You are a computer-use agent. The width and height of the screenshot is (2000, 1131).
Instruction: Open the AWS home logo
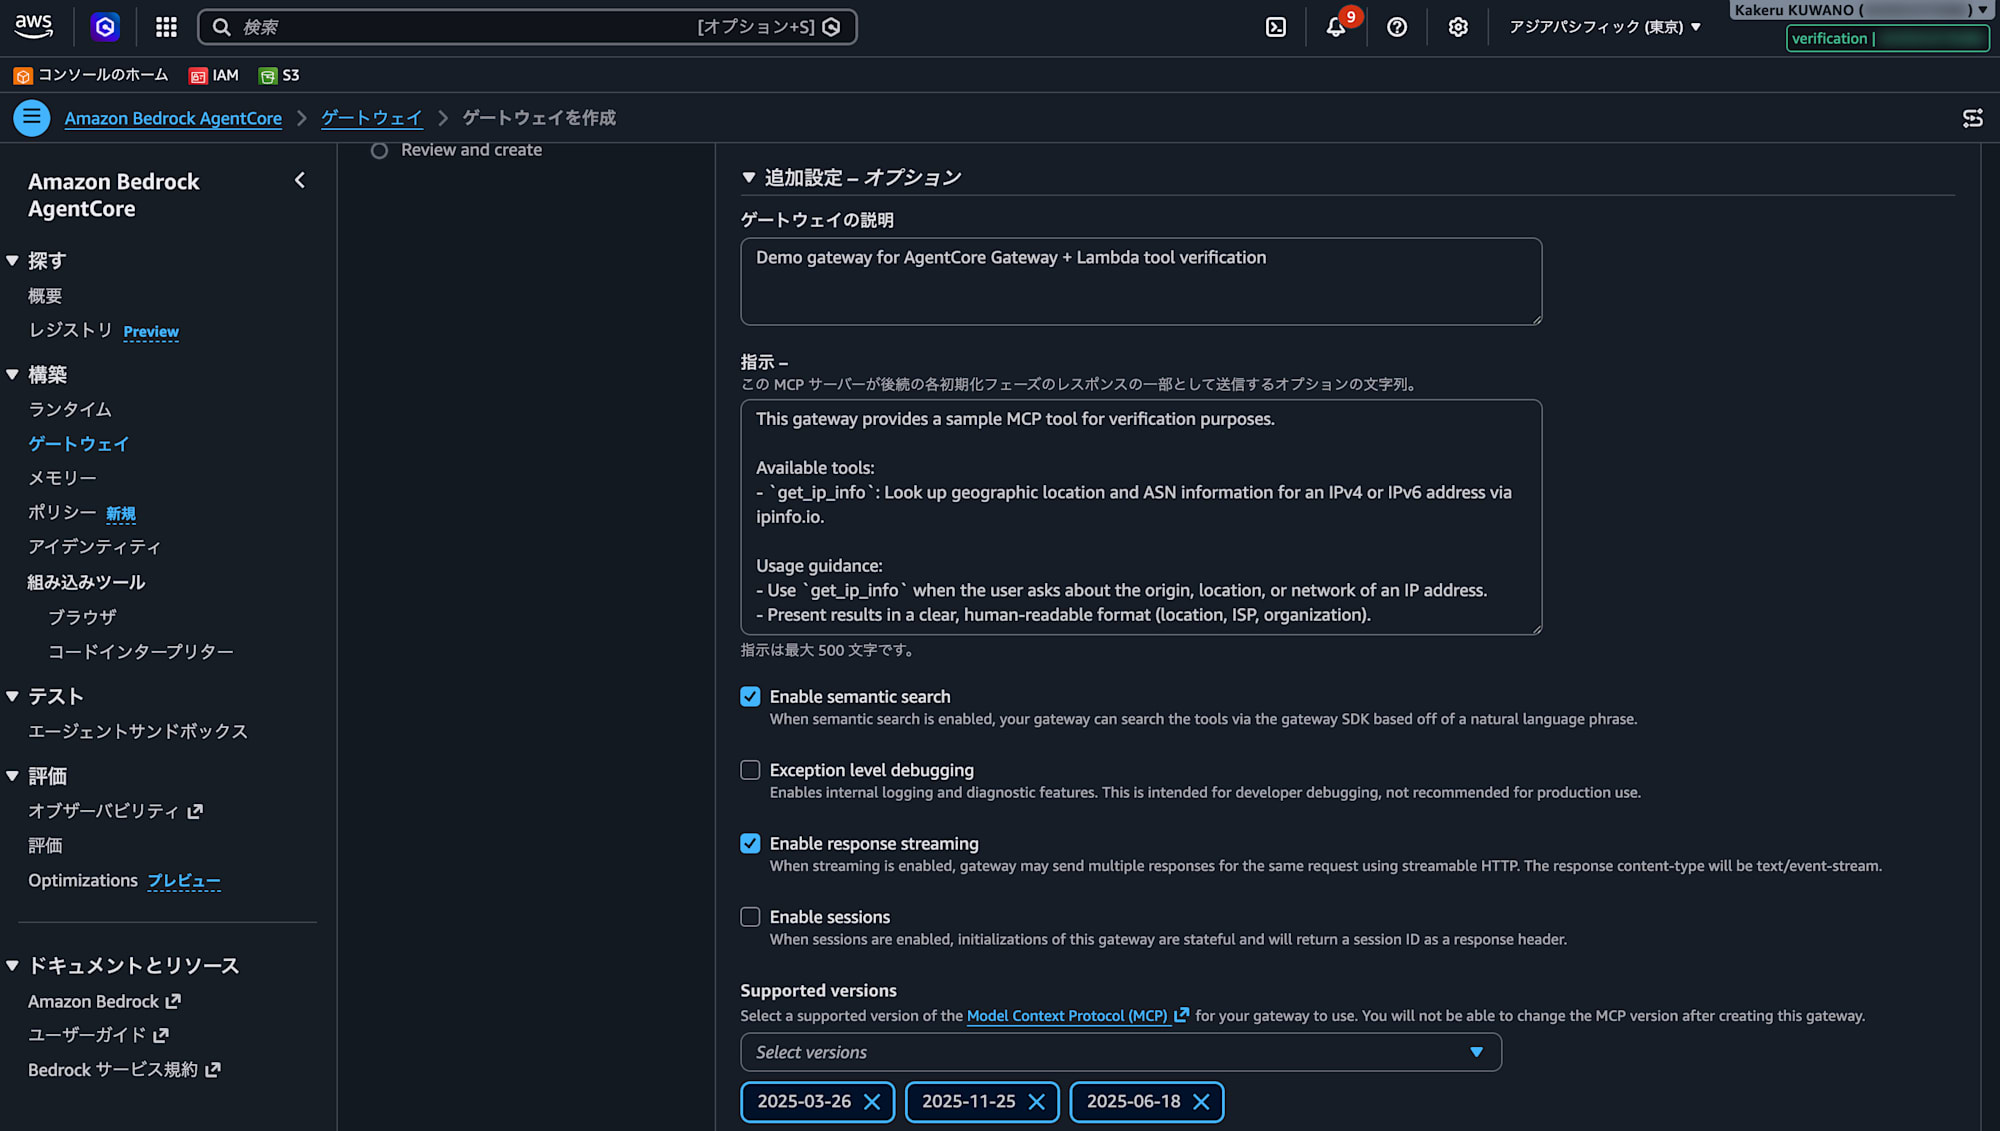tap(33, 27)
